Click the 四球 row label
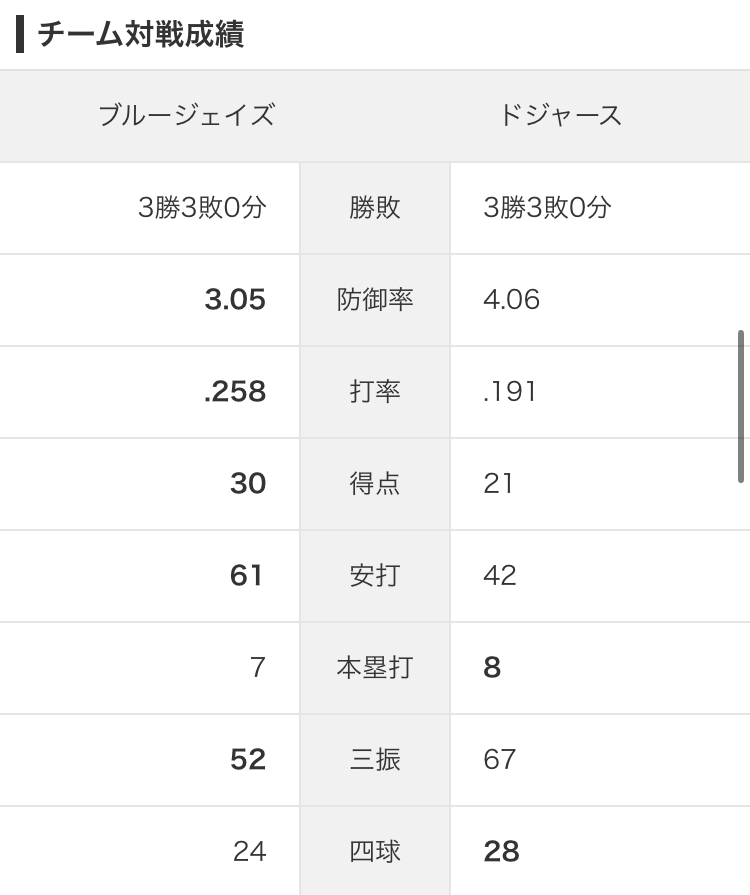The width and height of the screenshot is (750, 895). tap(375, 851)
